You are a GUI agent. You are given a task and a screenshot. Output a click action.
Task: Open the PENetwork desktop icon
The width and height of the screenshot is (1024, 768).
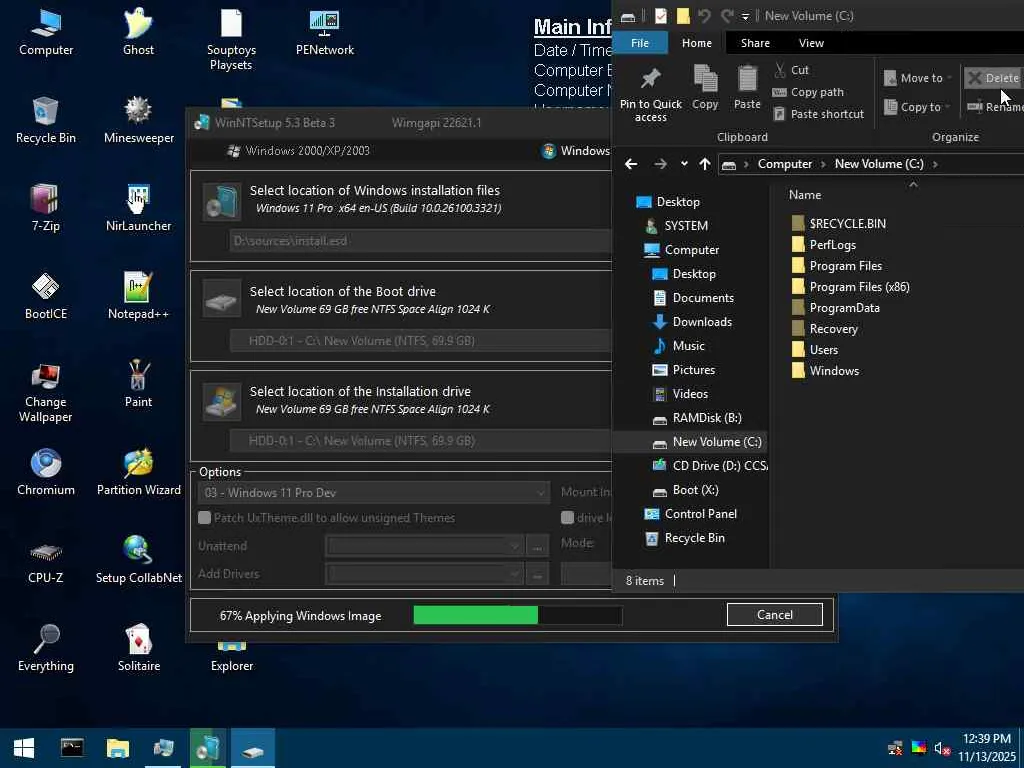[325, 33]
